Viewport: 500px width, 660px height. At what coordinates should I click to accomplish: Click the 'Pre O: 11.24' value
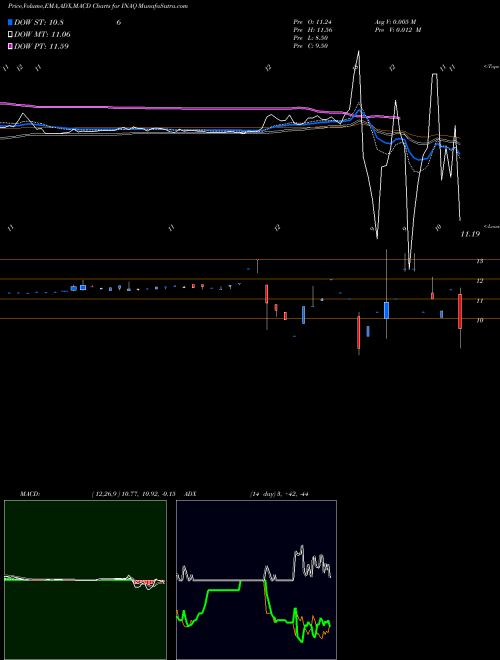coord(311,22)
